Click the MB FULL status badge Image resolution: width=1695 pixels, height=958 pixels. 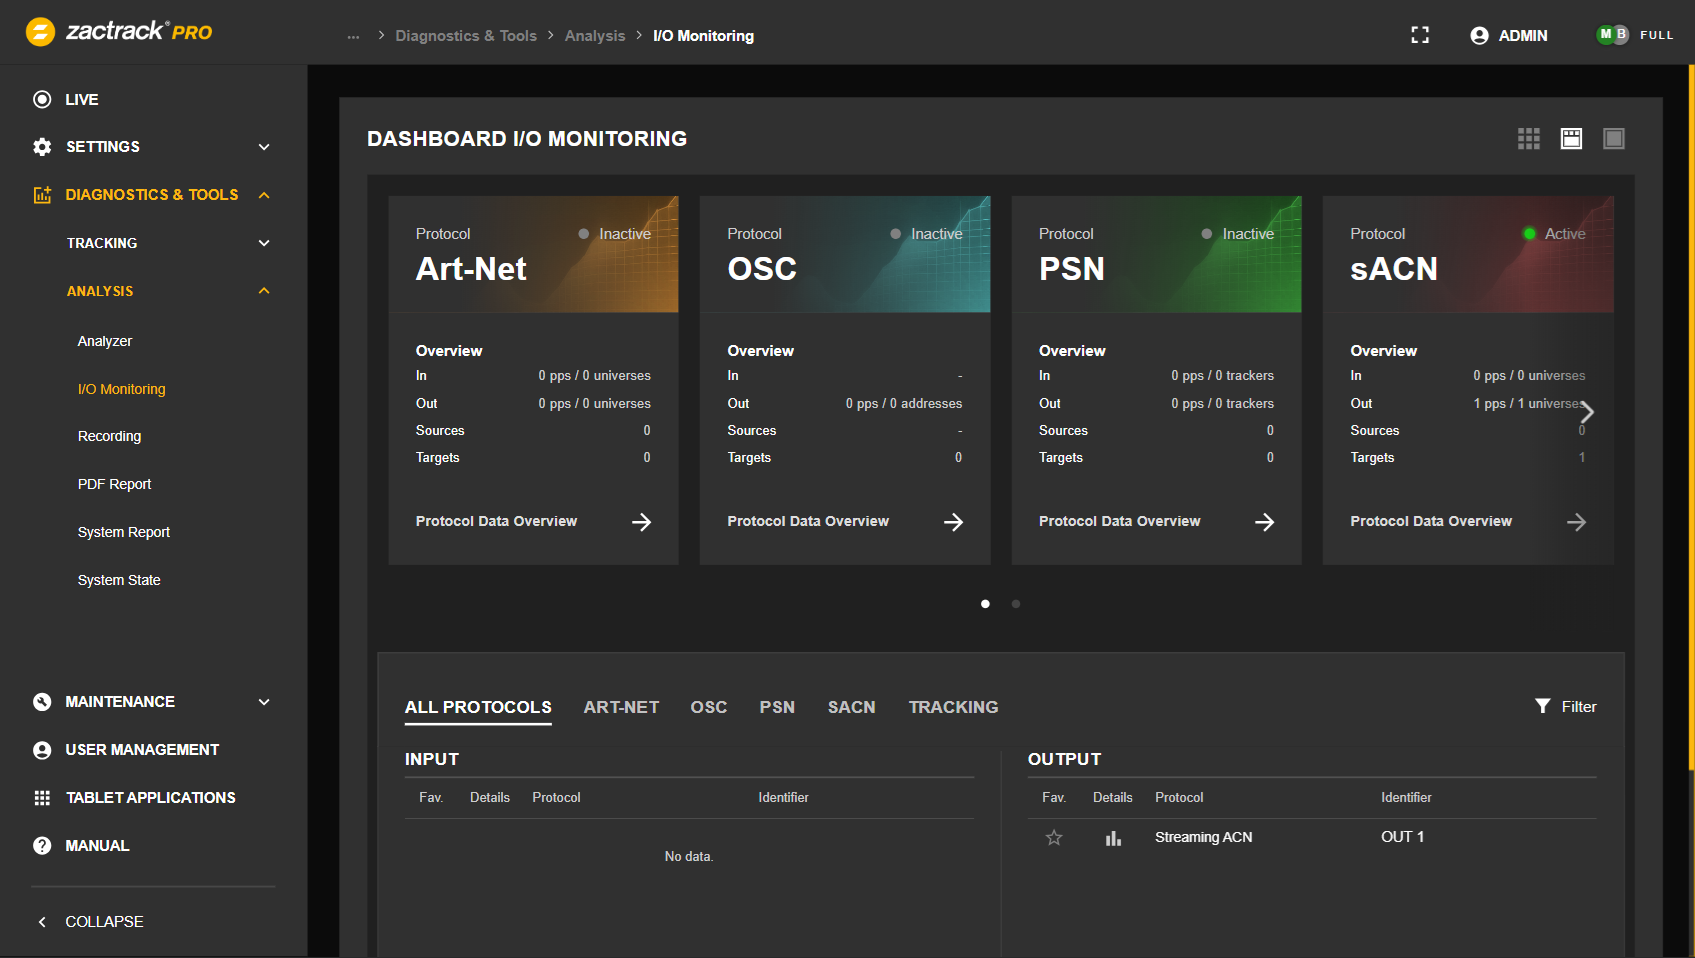coord(1634,35)
